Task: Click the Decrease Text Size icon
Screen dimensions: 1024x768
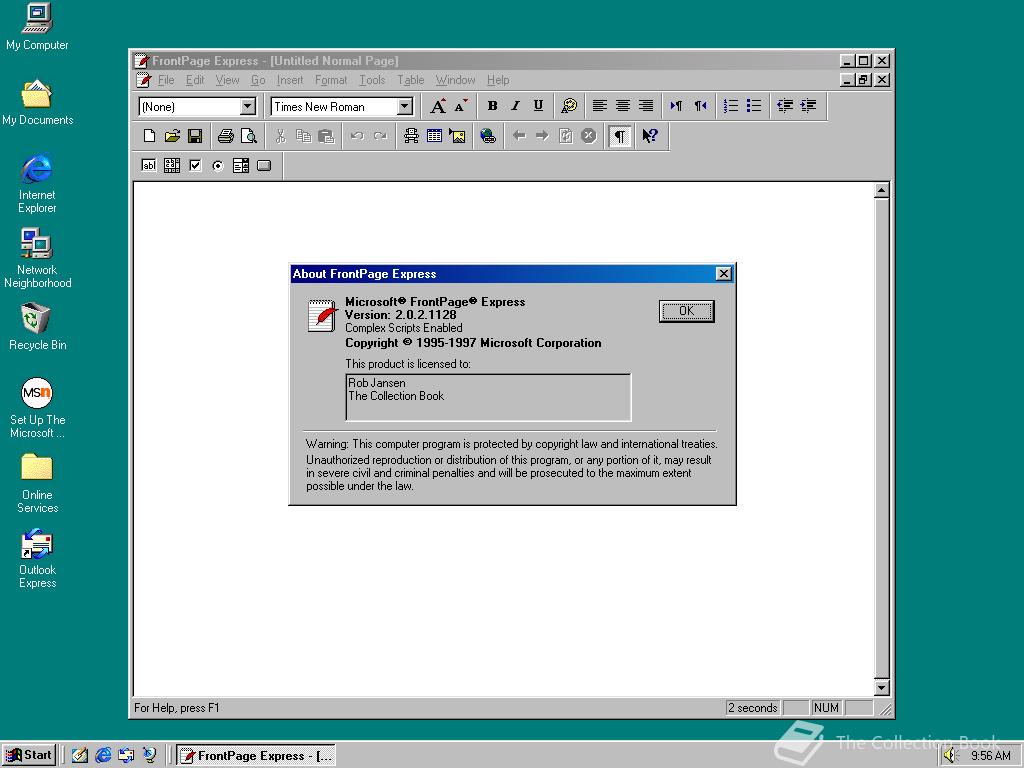Action: click(x=461, y=106)
